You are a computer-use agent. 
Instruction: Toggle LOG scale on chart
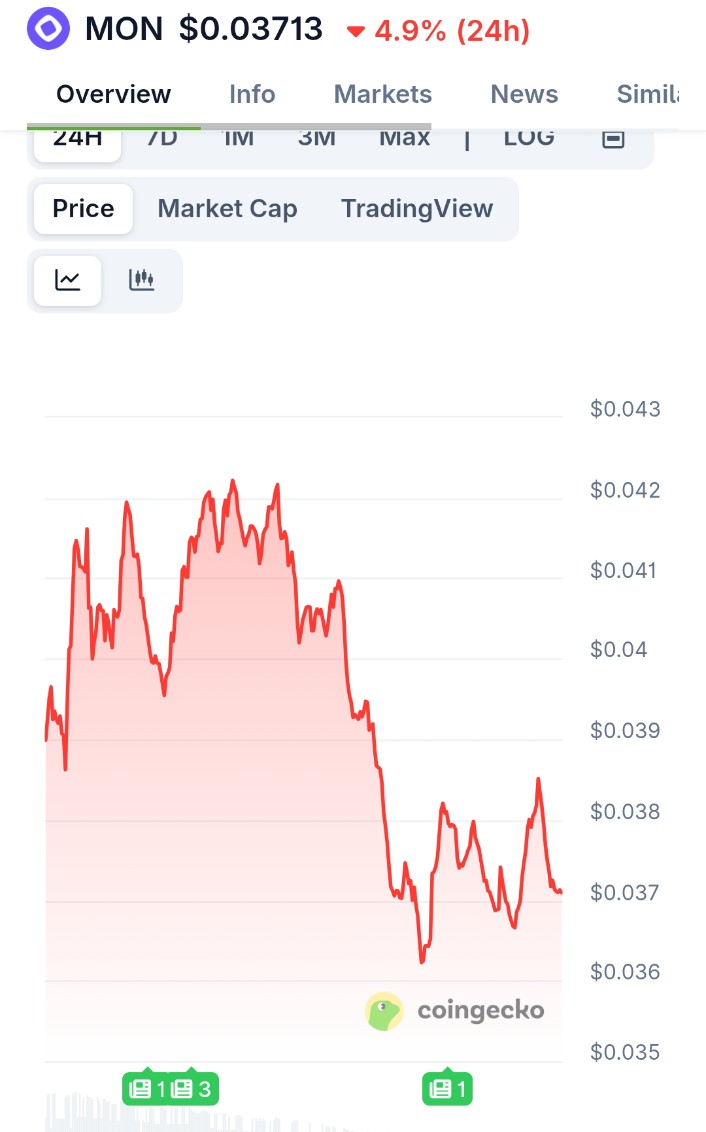pos(529,138)
